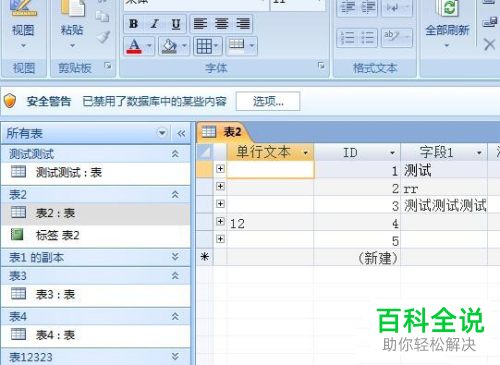Image resolution: width=500 pixels, height=365 pixels.
Task: Select 表2 : 表 in navigation
Action: click(x=95, y=213)
